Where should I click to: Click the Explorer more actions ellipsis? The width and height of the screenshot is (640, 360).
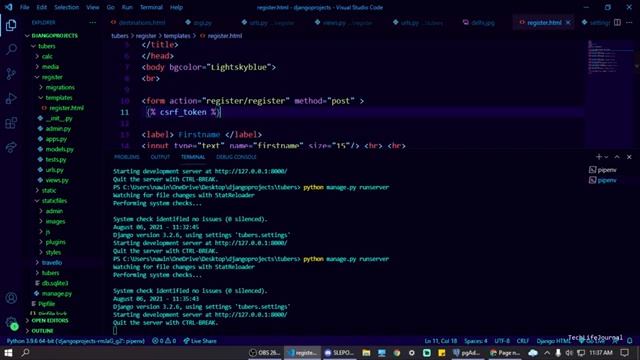[x=93, y=22]
